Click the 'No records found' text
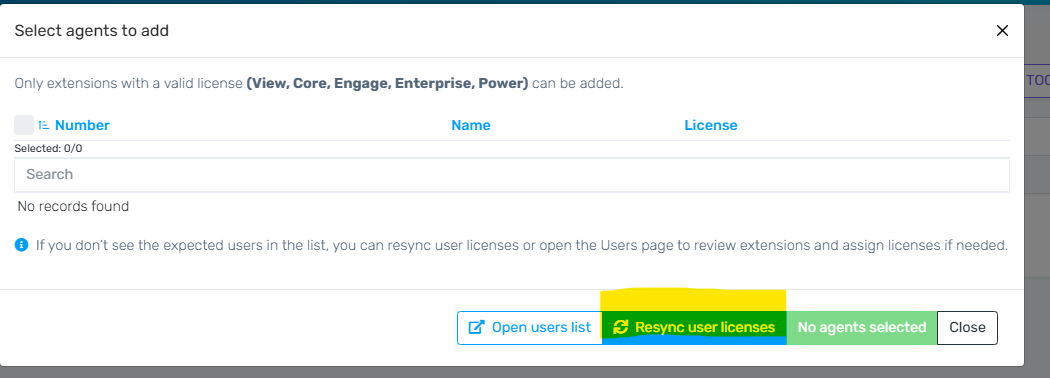Viewport: 1050px width, 378px height. point(73,206)
